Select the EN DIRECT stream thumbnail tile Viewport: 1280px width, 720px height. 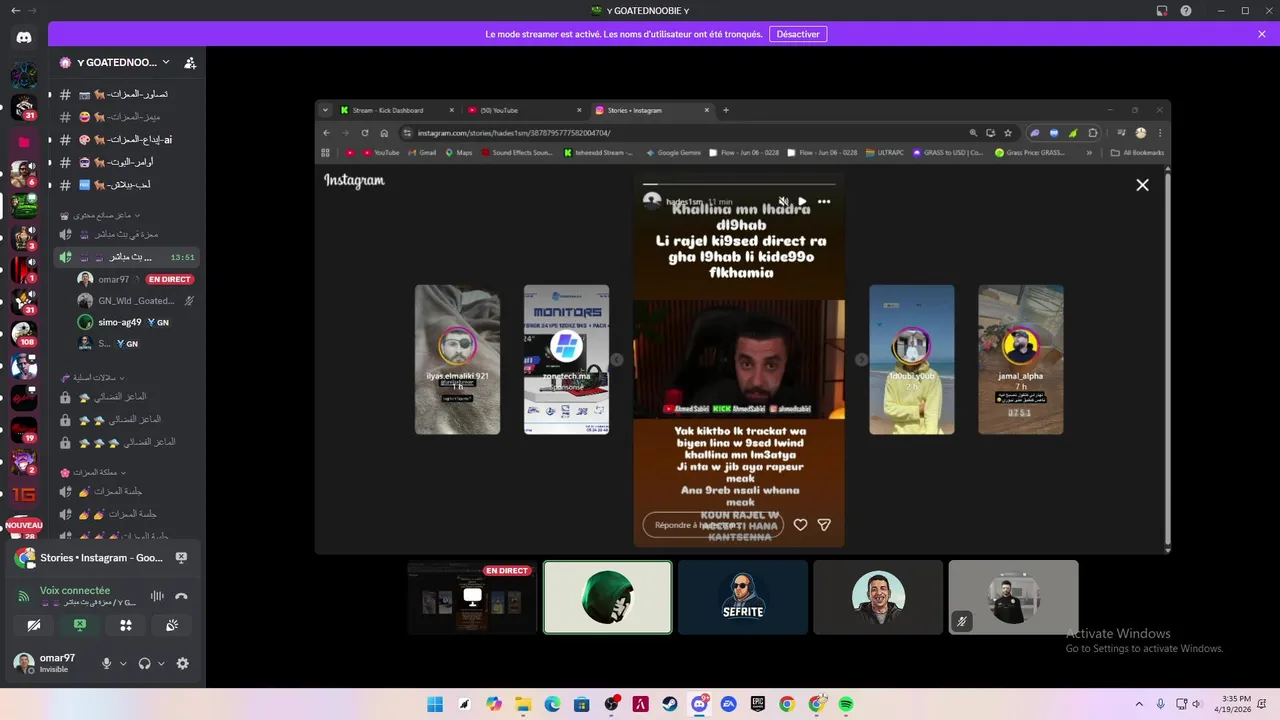472,597
